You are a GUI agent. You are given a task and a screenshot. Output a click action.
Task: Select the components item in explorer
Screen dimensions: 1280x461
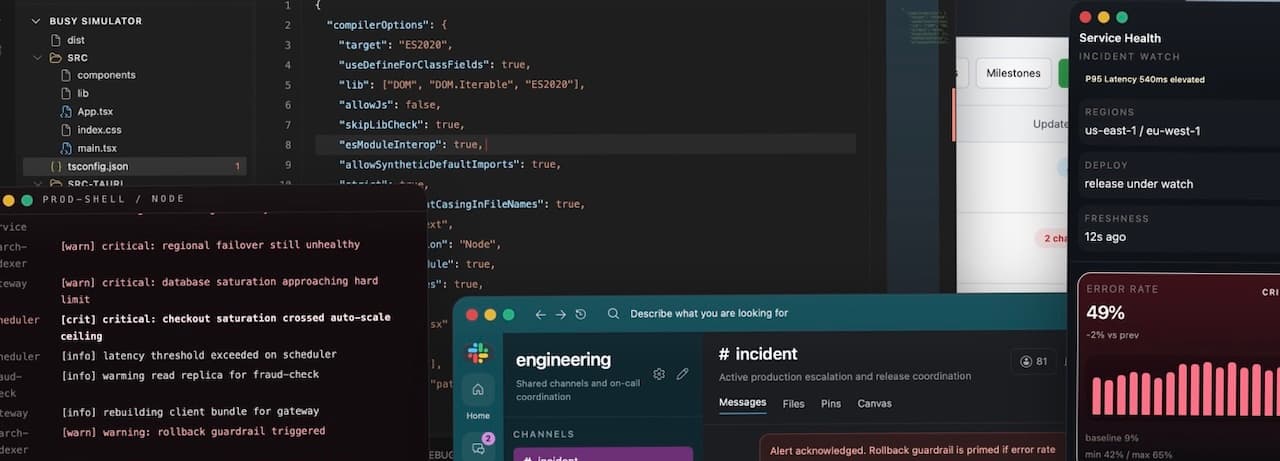(x=106, y=75)
